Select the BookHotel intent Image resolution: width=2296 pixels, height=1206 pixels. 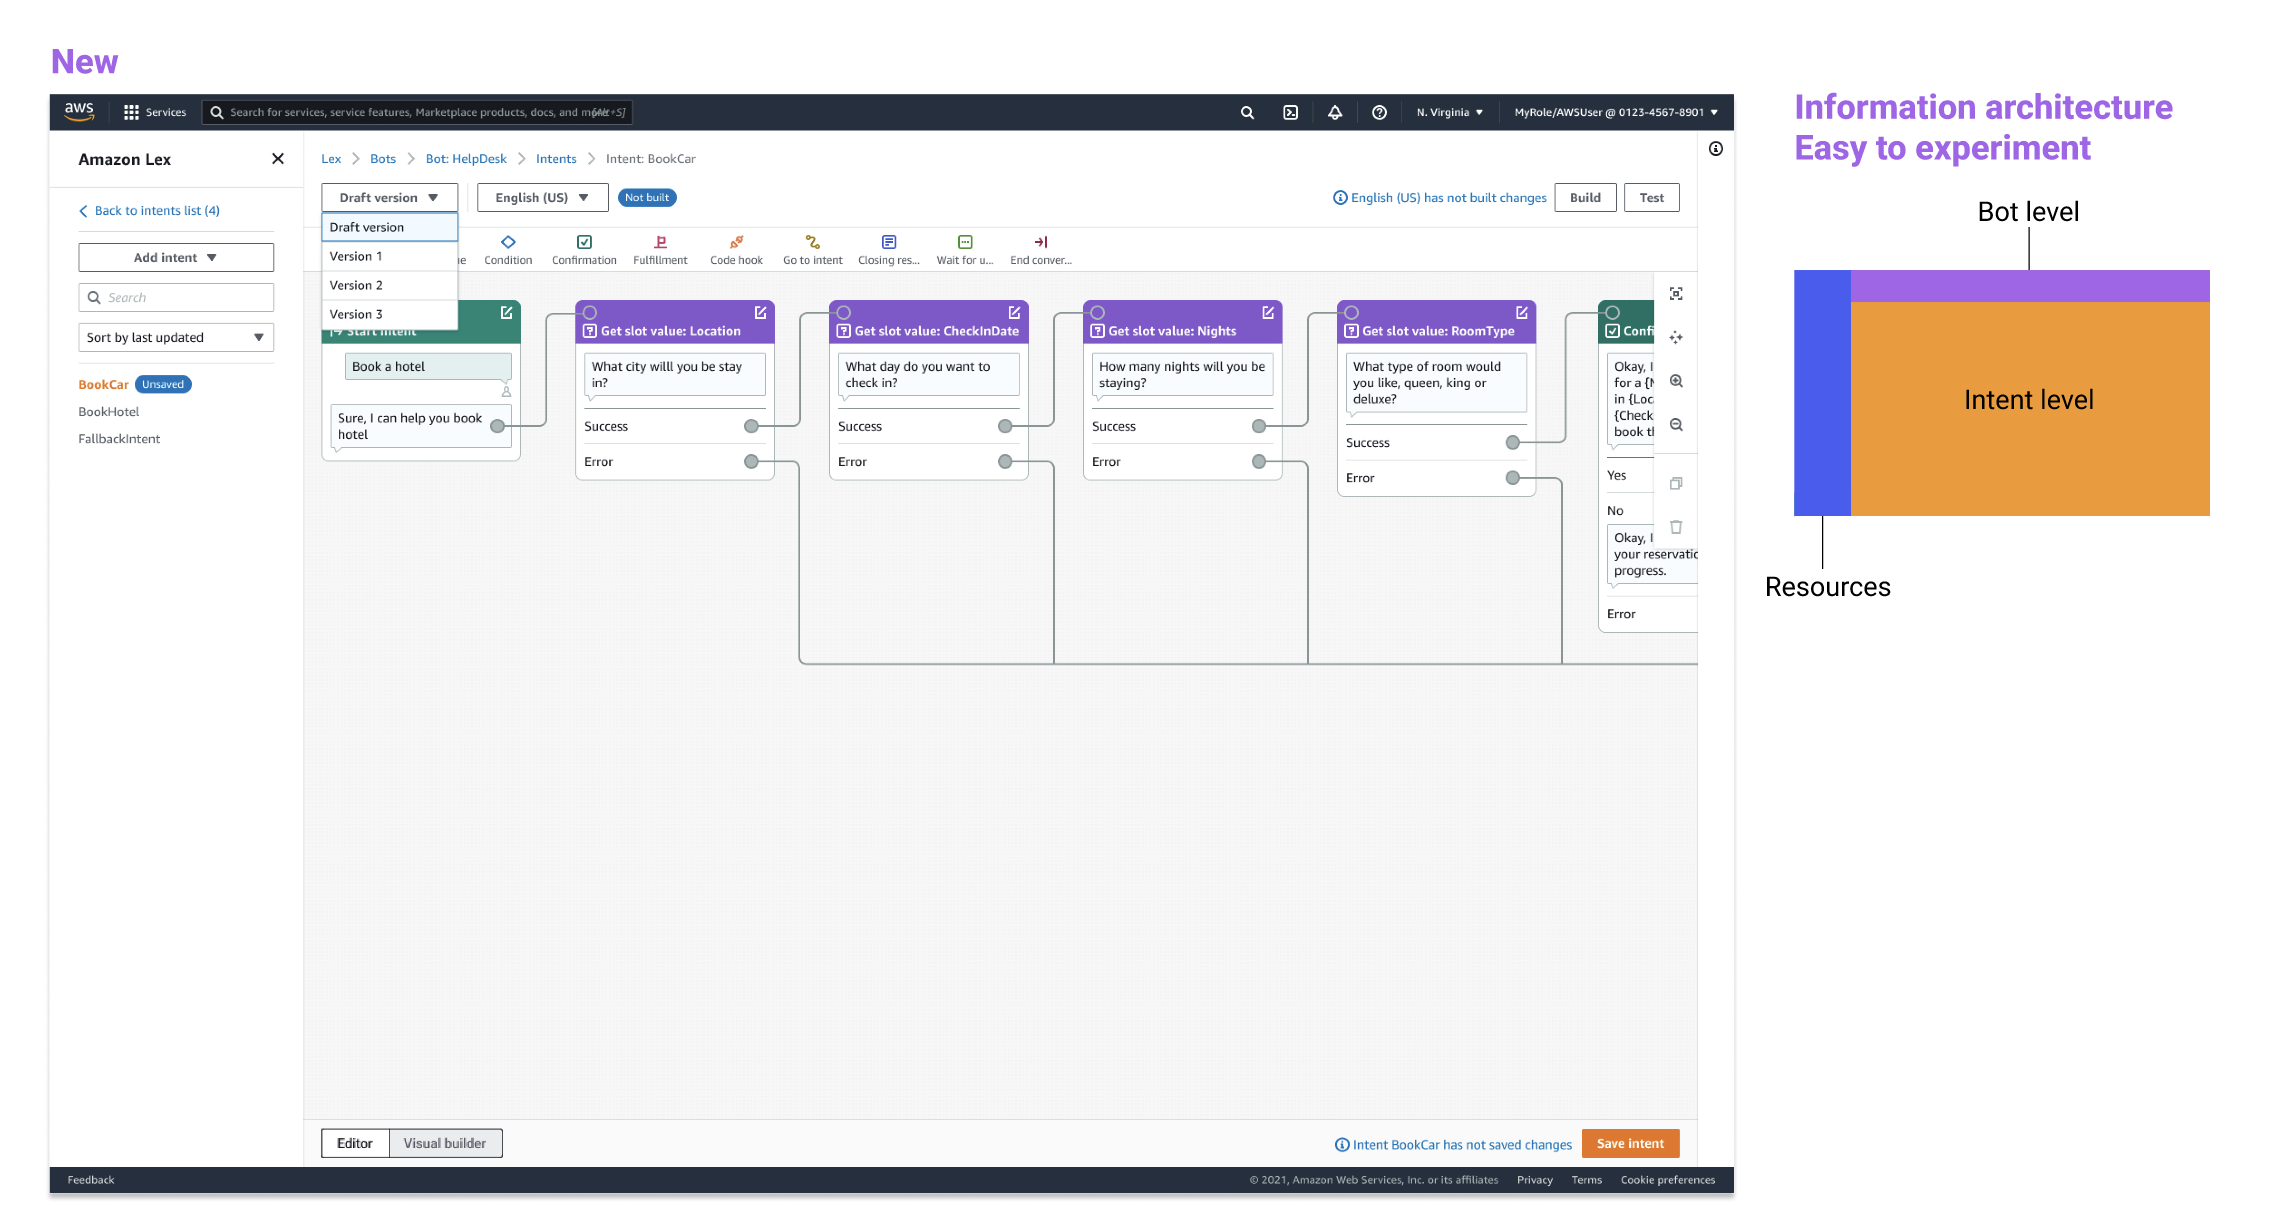click(x=109, y=412)
